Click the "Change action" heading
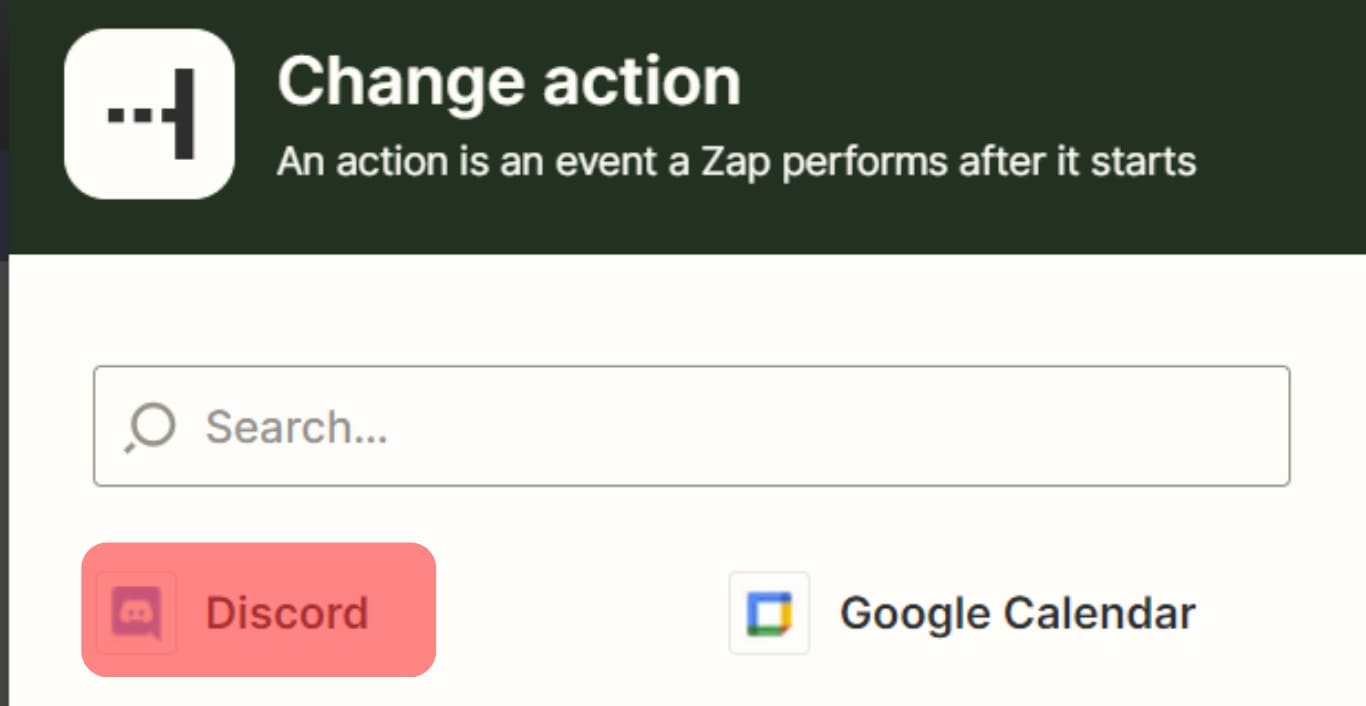The image size is (1366, 706). tap(508, 81)
